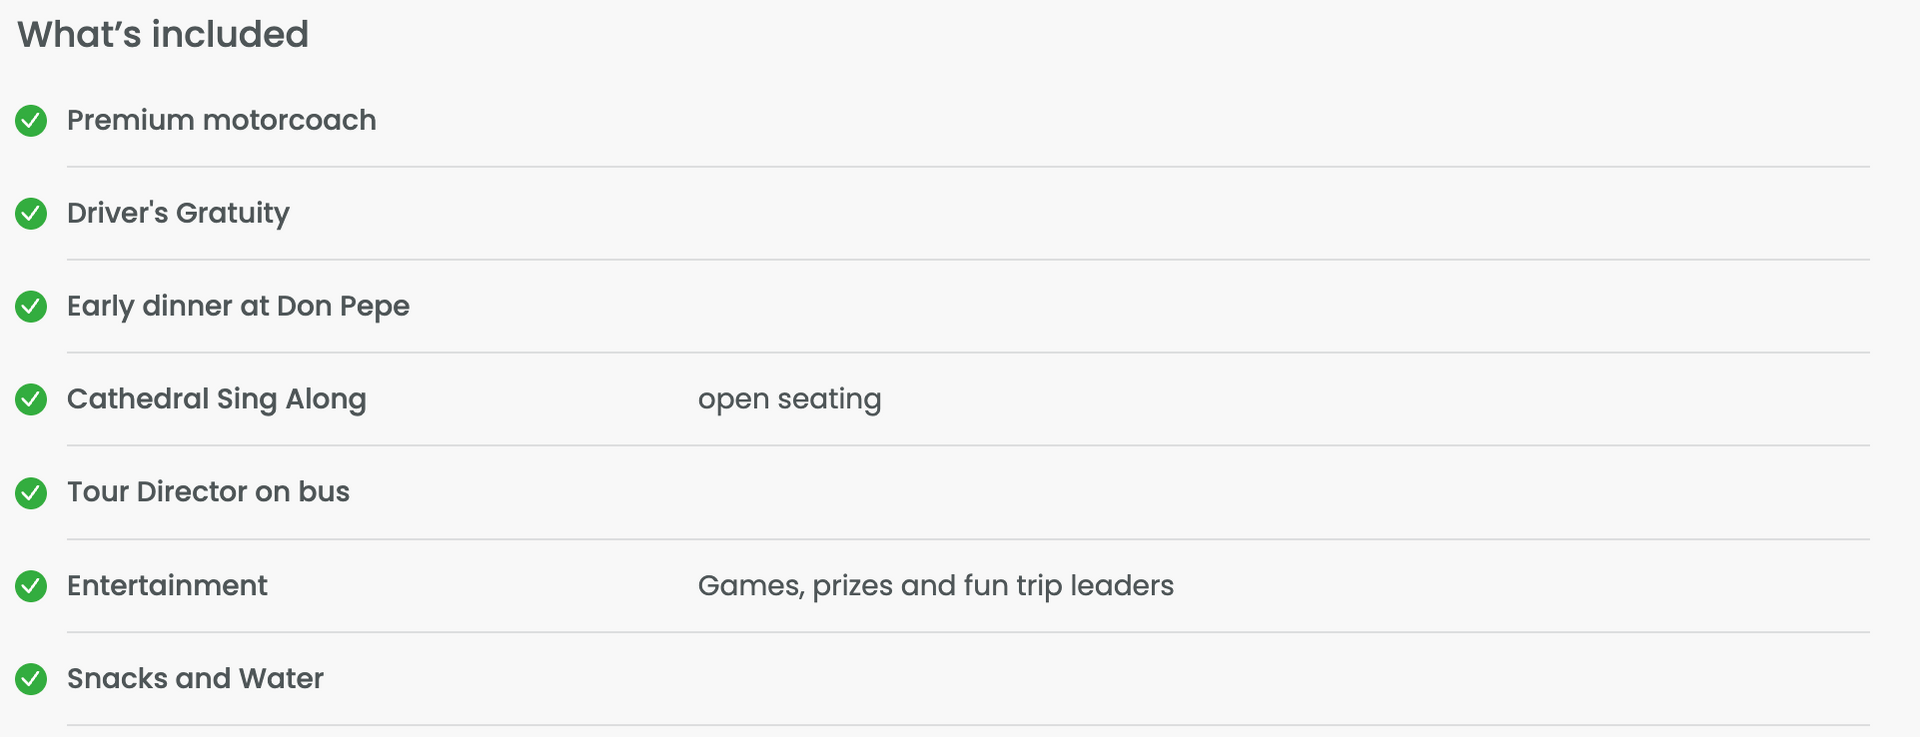Click the "open seating" description

pos(789,399)
